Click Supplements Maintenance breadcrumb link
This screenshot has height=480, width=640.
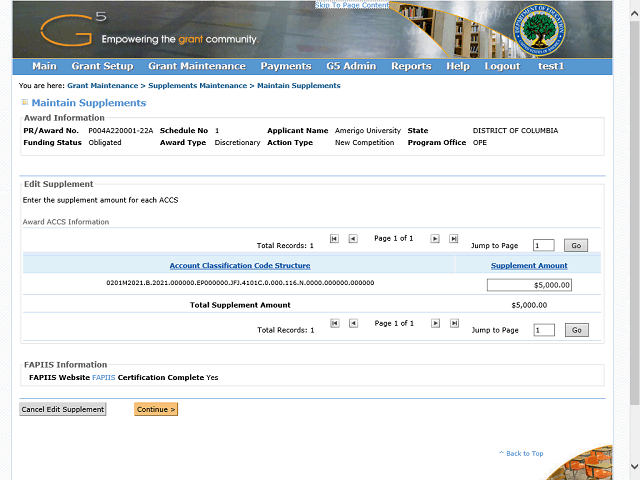pyautogui.click(x=197, y=86)
